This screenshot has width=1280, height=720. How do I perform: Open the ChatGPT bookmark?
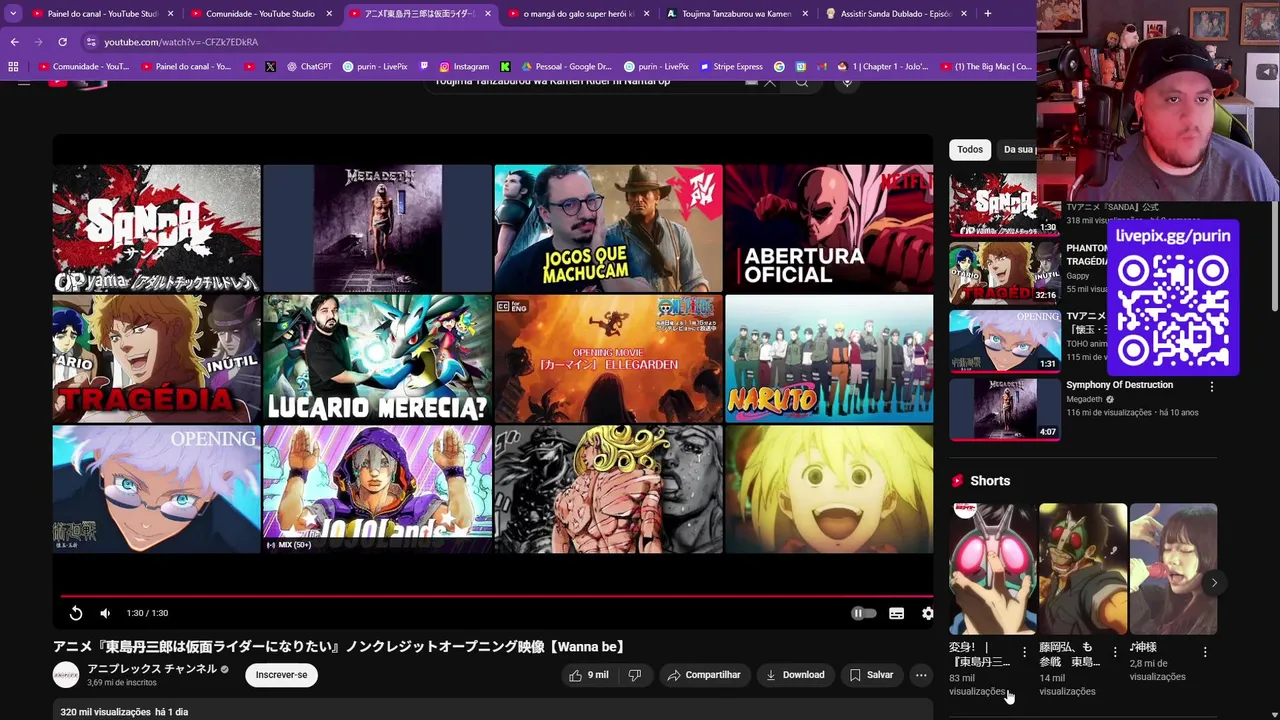pos(309,67)
